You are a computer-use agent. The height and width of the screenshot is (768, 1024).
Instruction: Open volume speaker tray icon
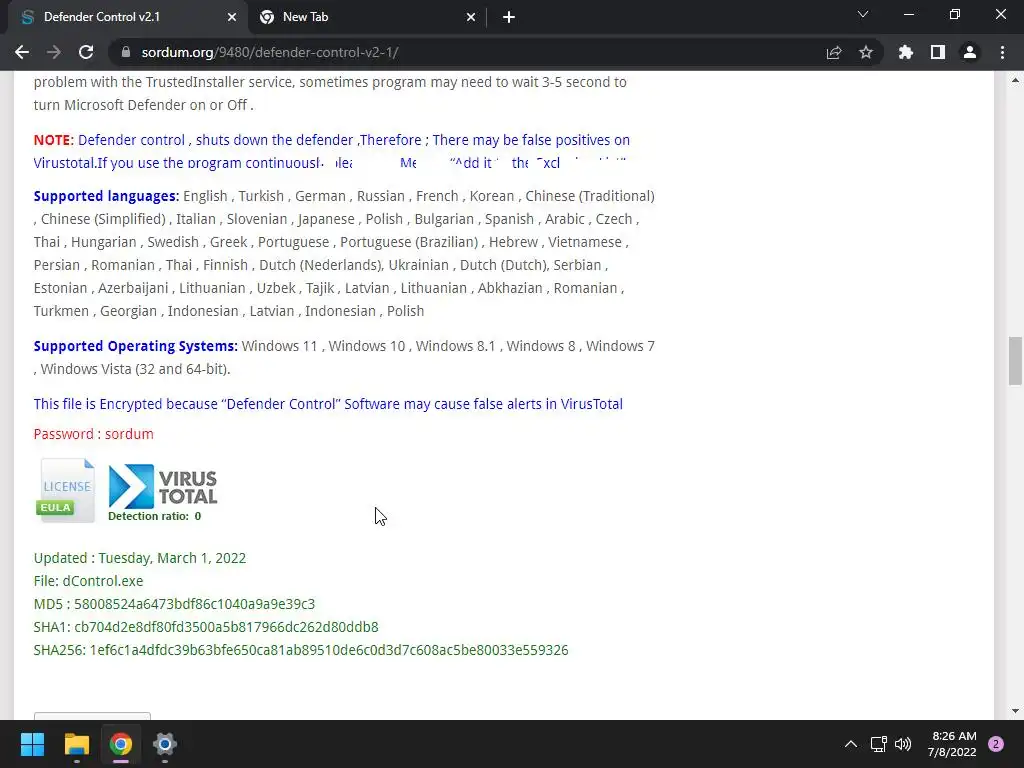pyautogui.click(x=903, y=744)
